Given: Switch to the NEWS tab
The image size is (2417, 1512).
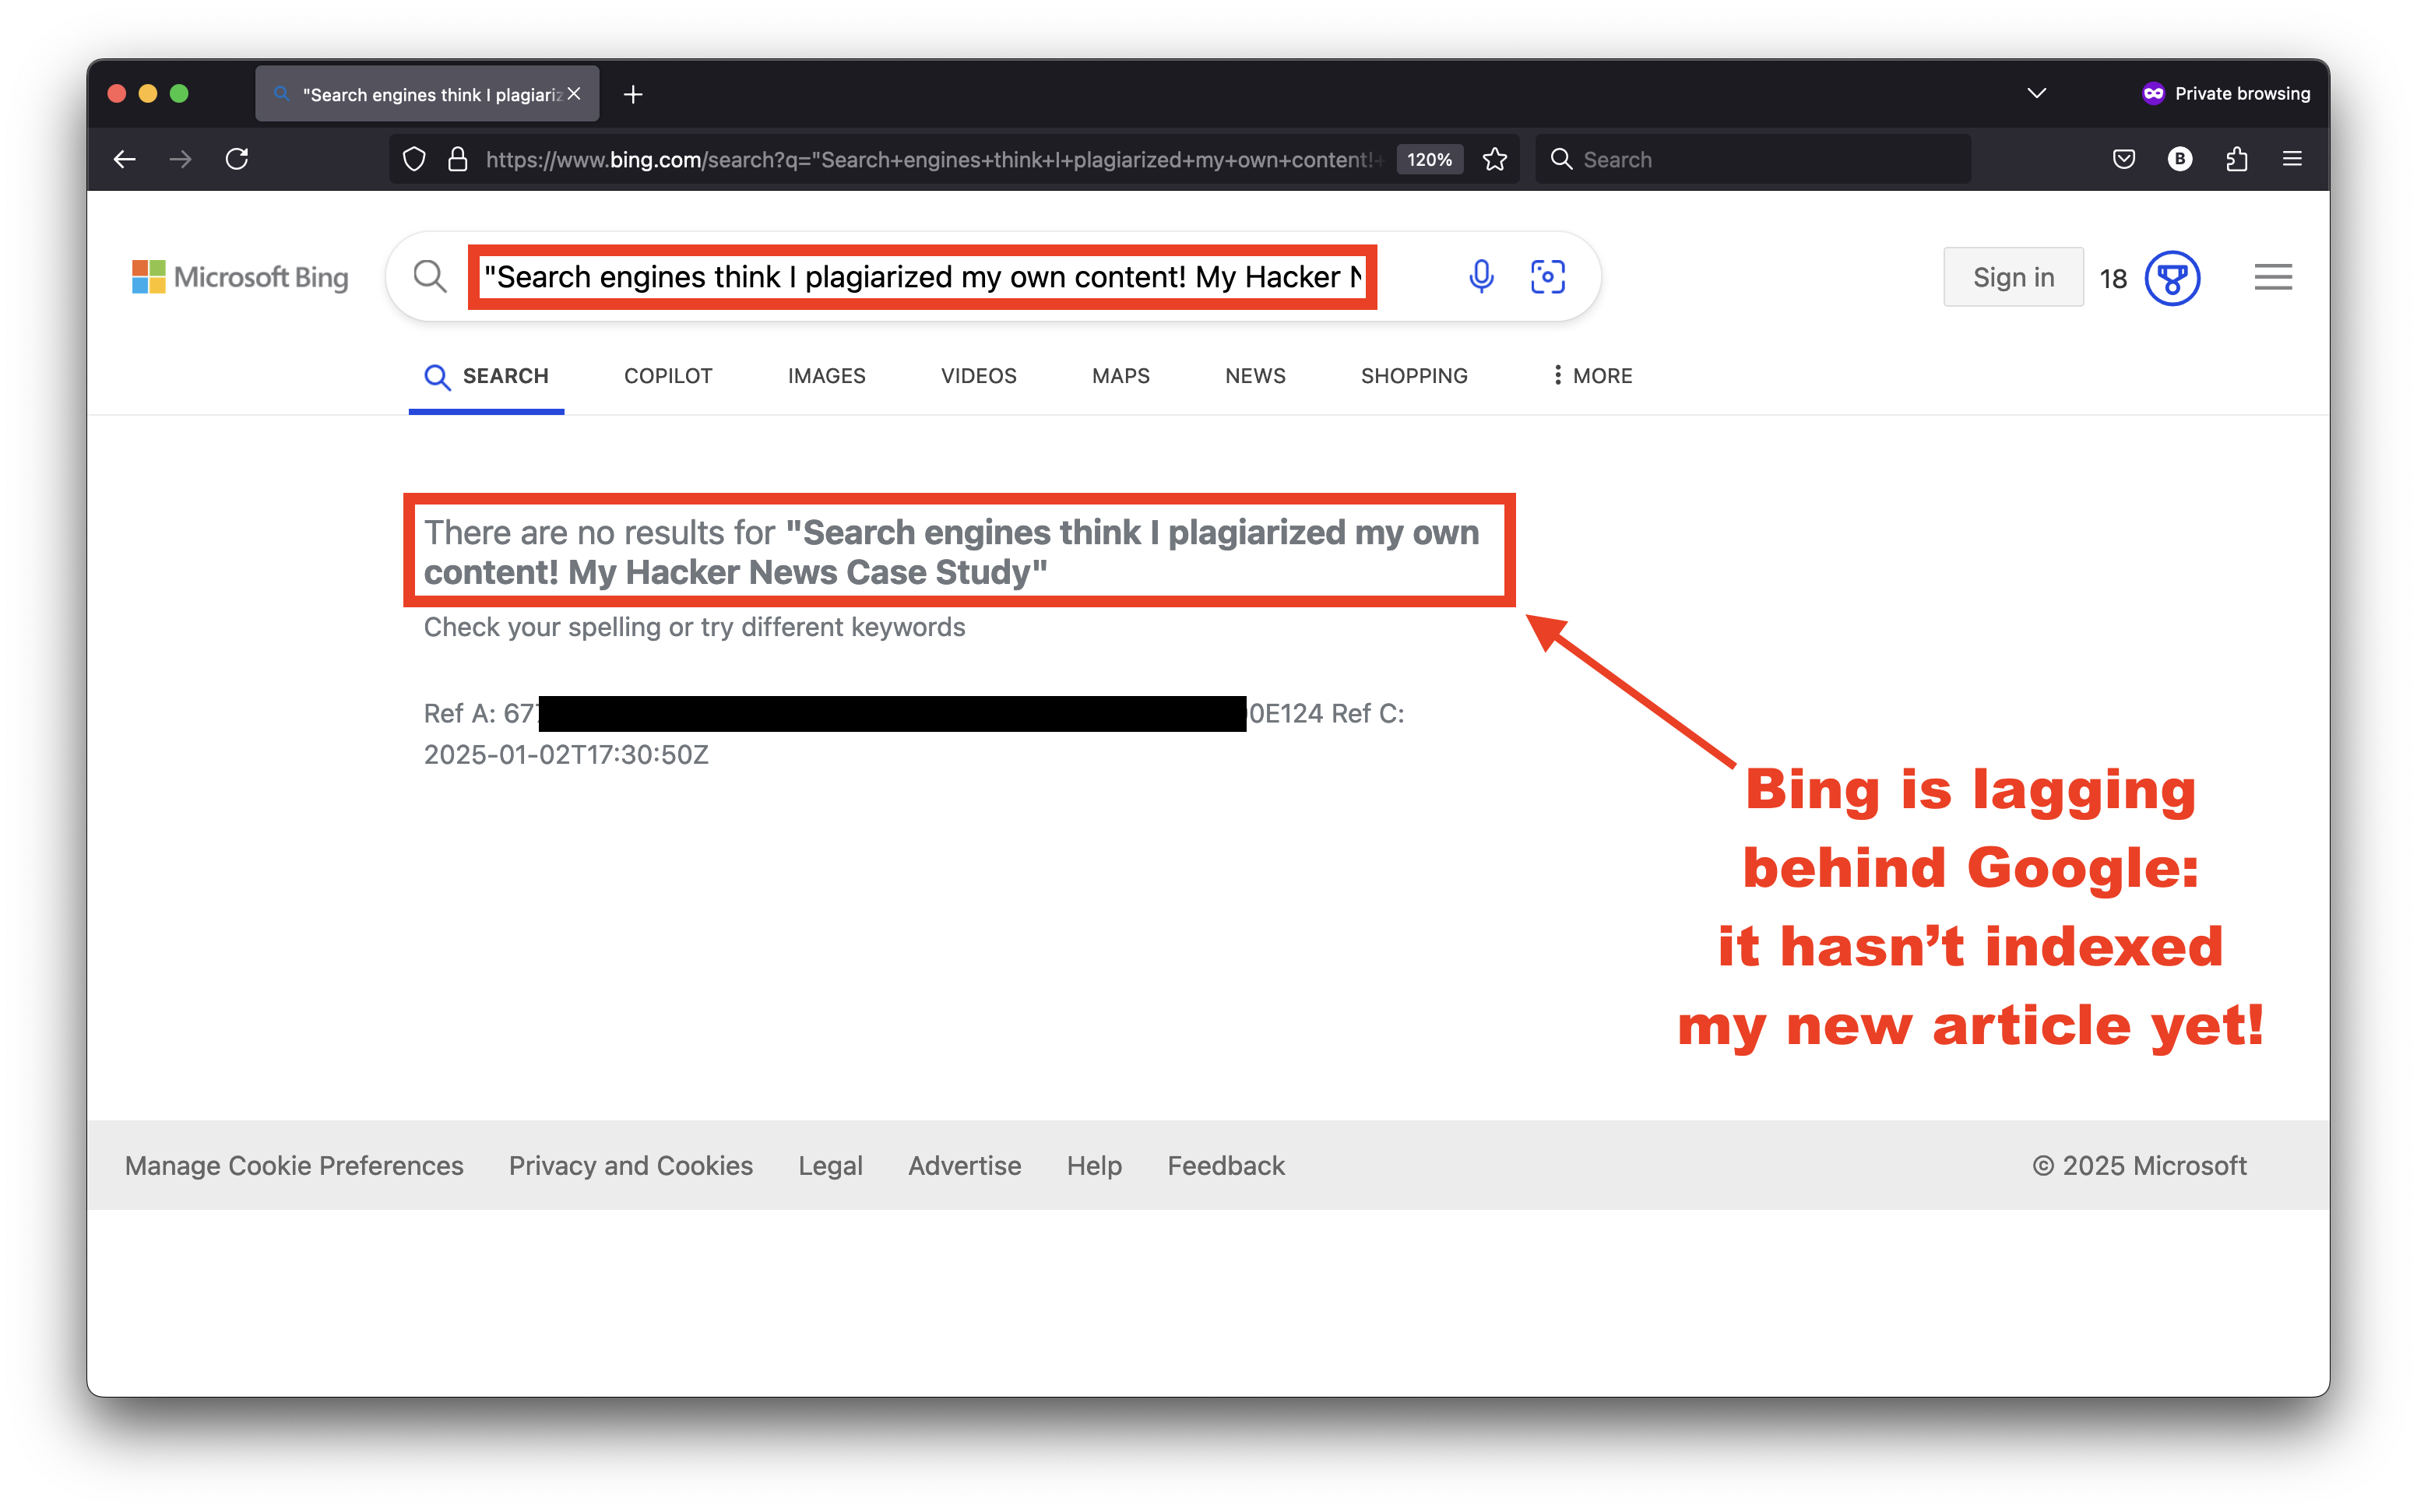Looking at the screenshot, I should click(x=1255, y=376).
